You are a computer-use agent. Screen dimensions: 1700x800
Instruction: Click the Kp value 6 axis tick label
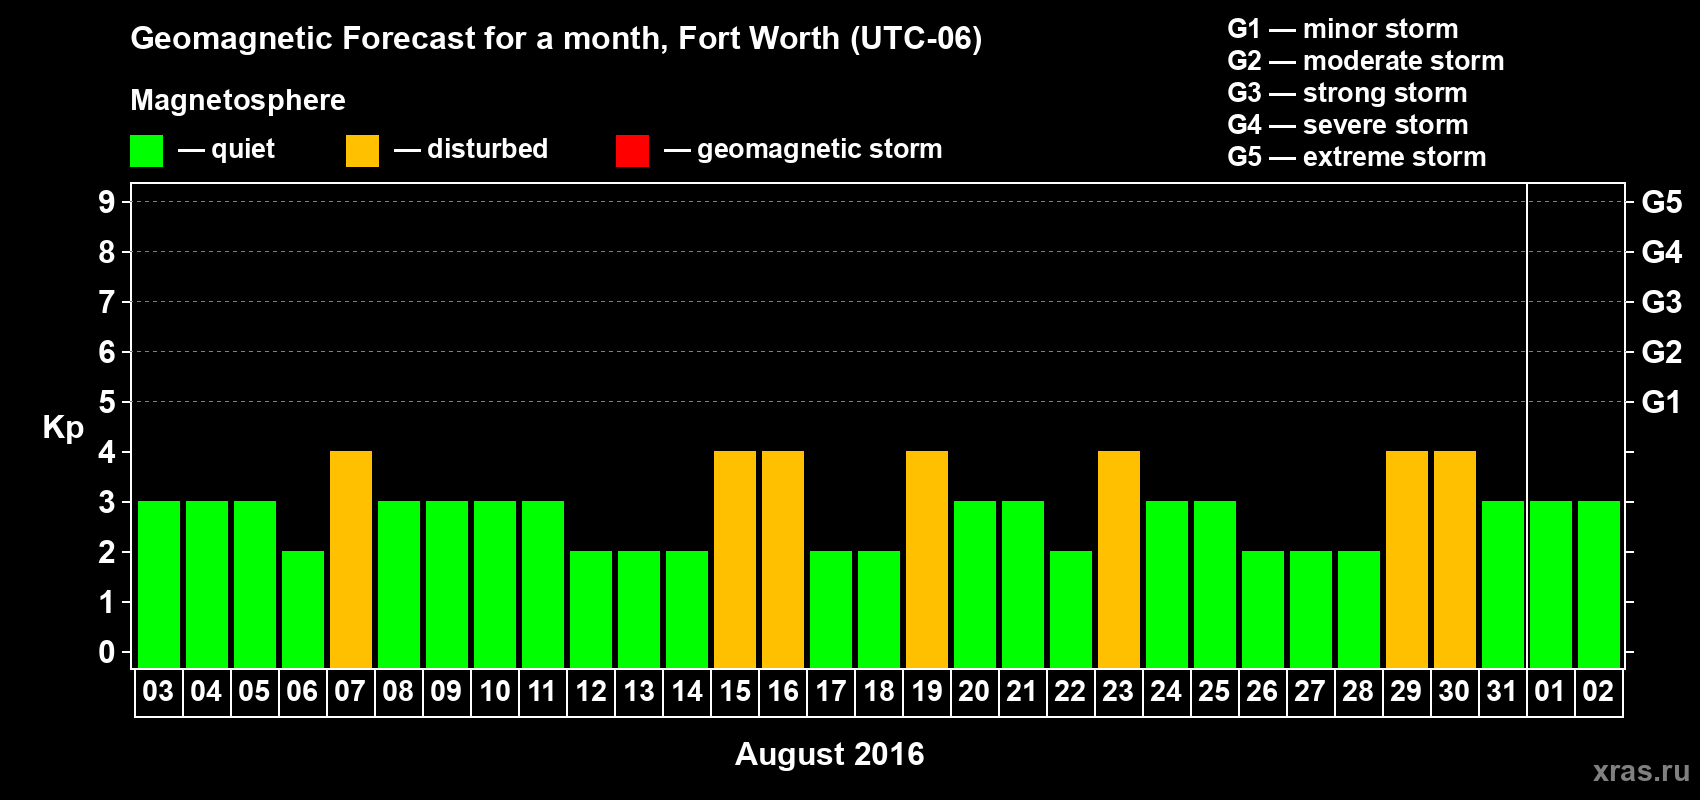(x=107, y=352)
